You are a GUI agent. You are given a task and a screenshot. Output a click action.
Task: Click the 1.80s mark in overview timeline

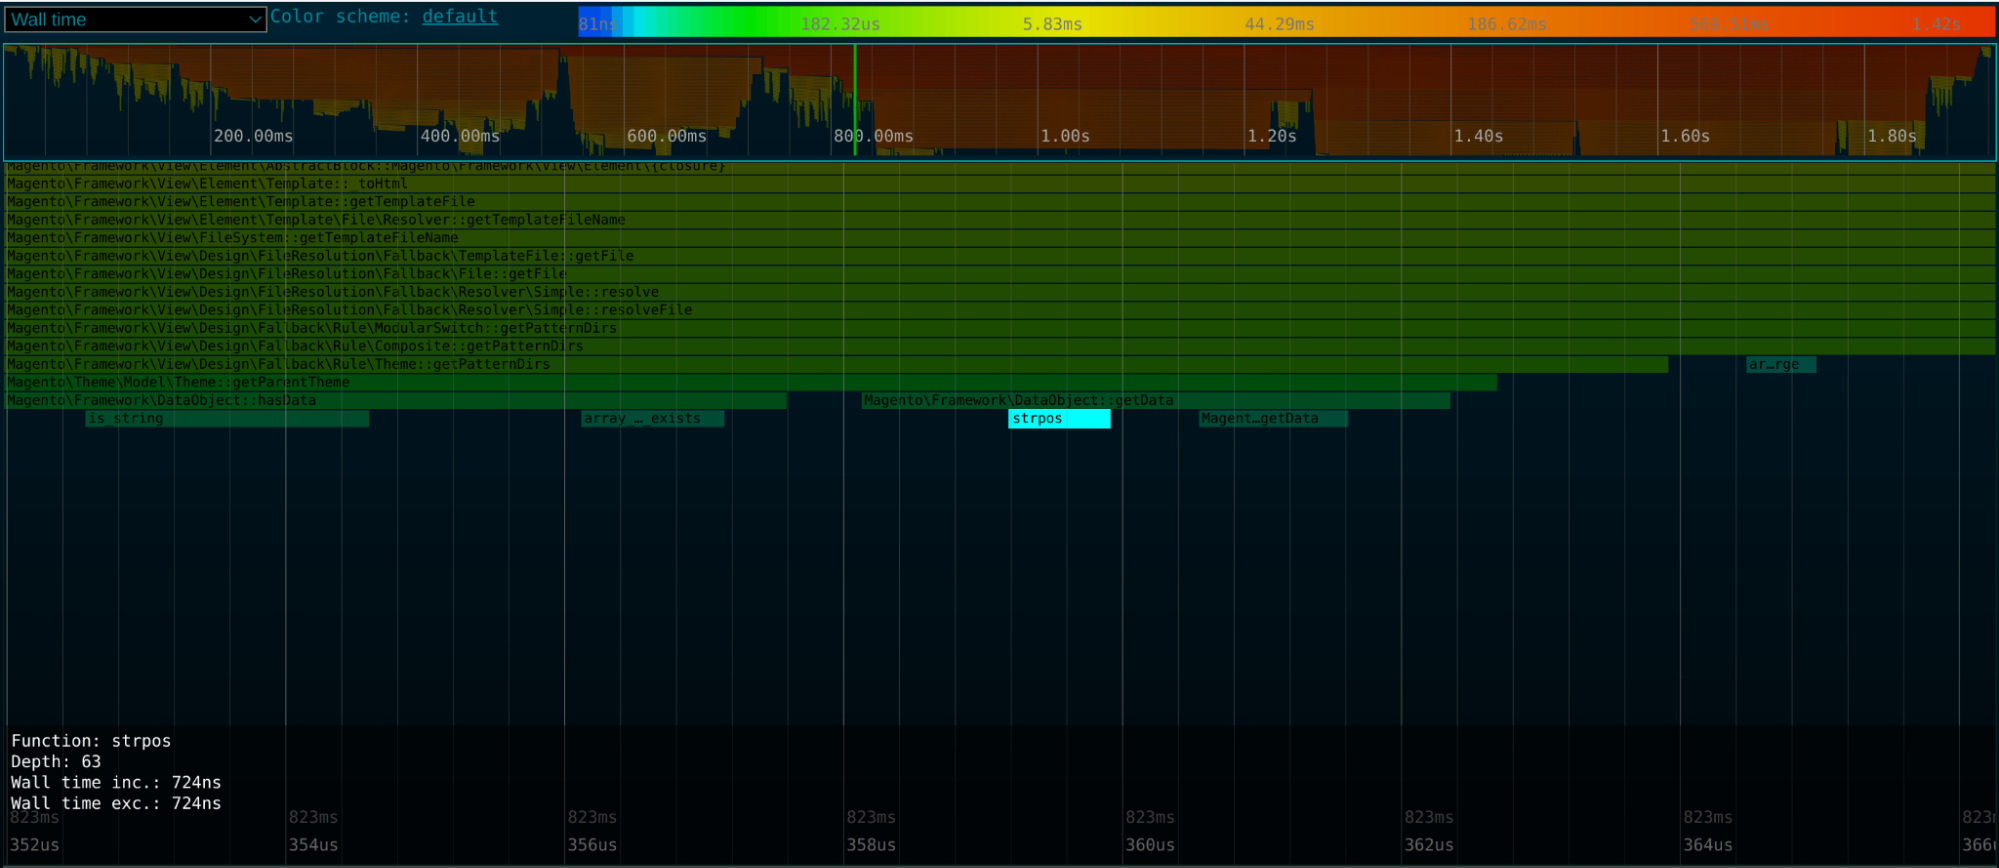point(1892,136)
